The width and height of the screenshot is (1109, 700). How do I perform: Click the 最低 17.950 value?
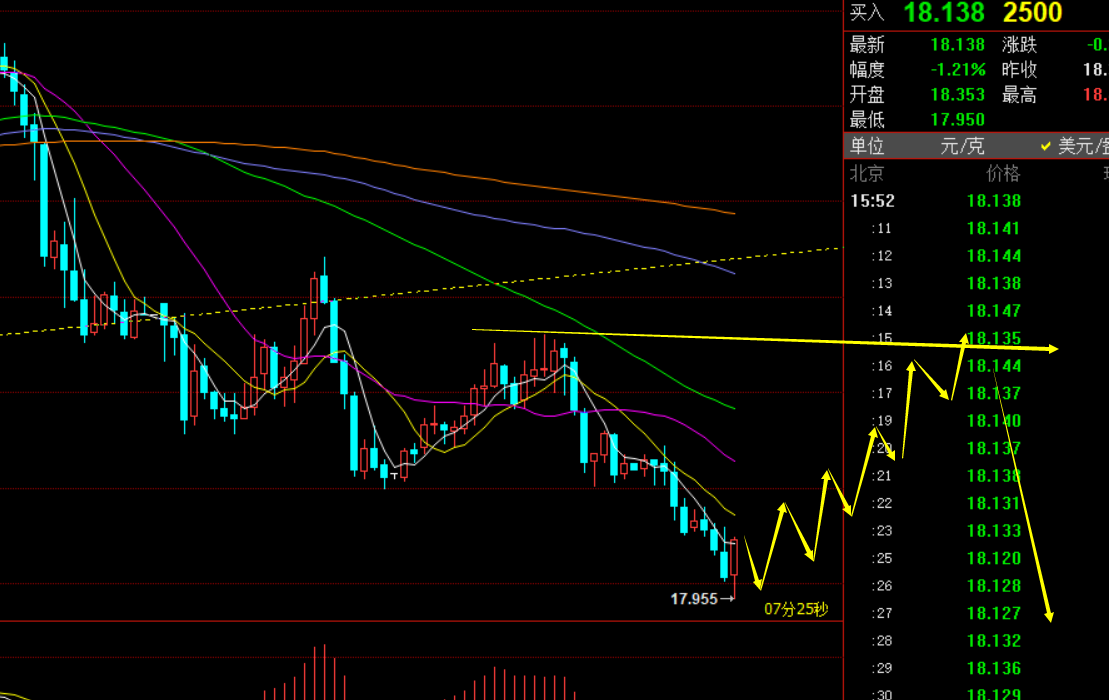pos(957,120)
